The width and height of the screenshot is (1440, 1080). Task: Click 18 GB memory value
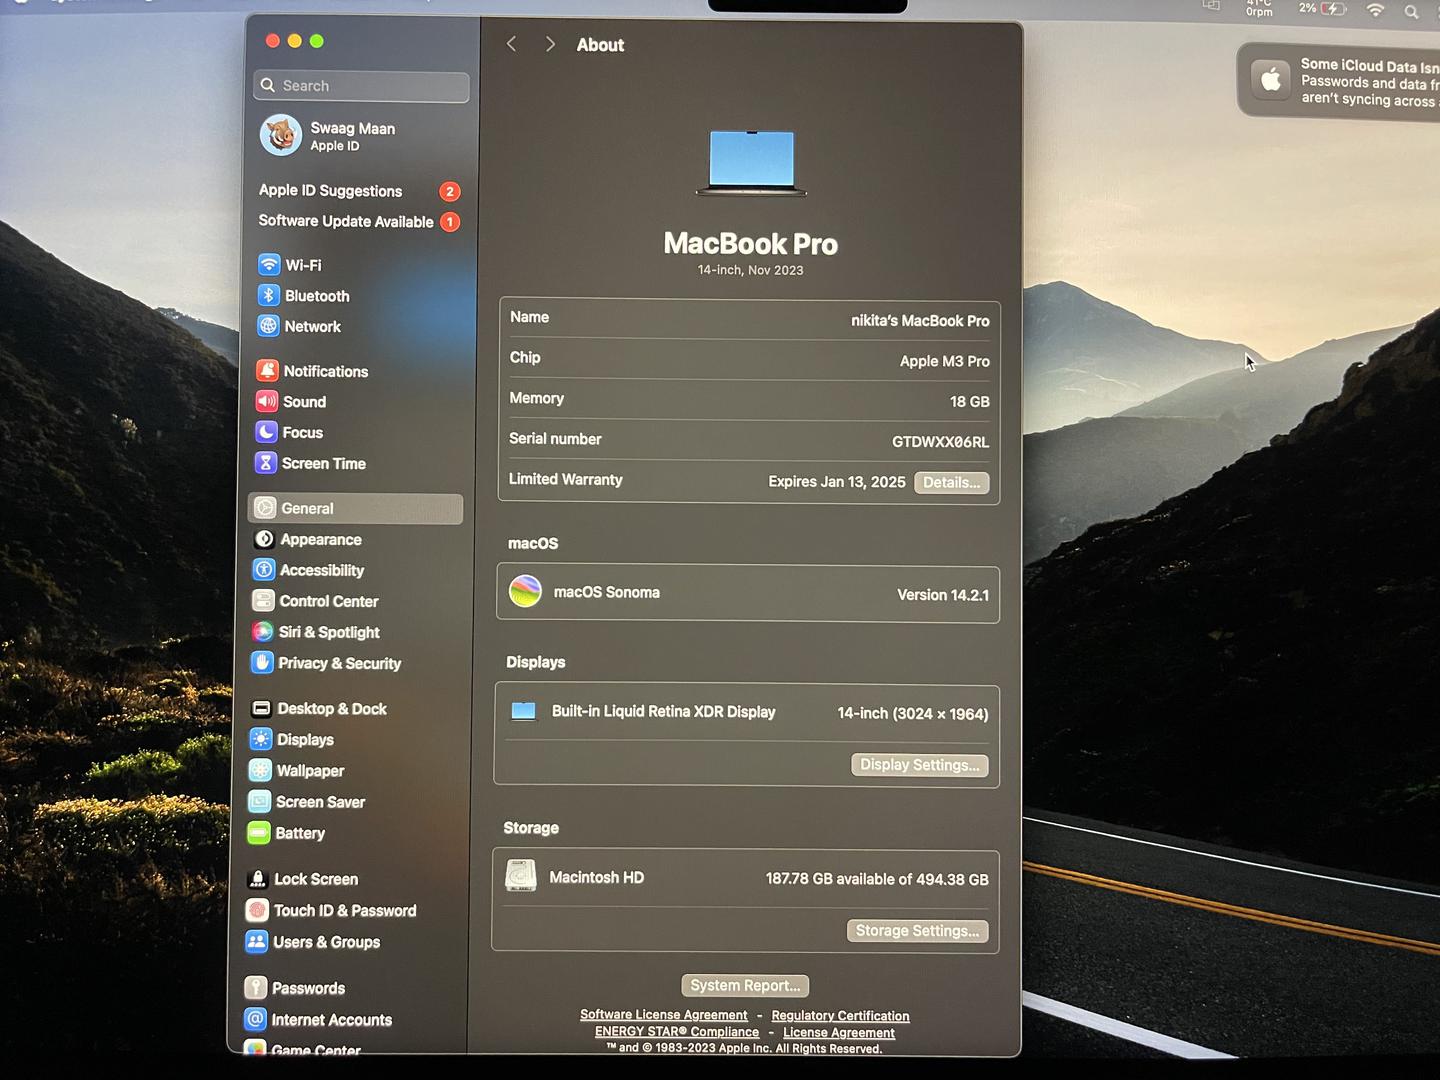point(970,402)
